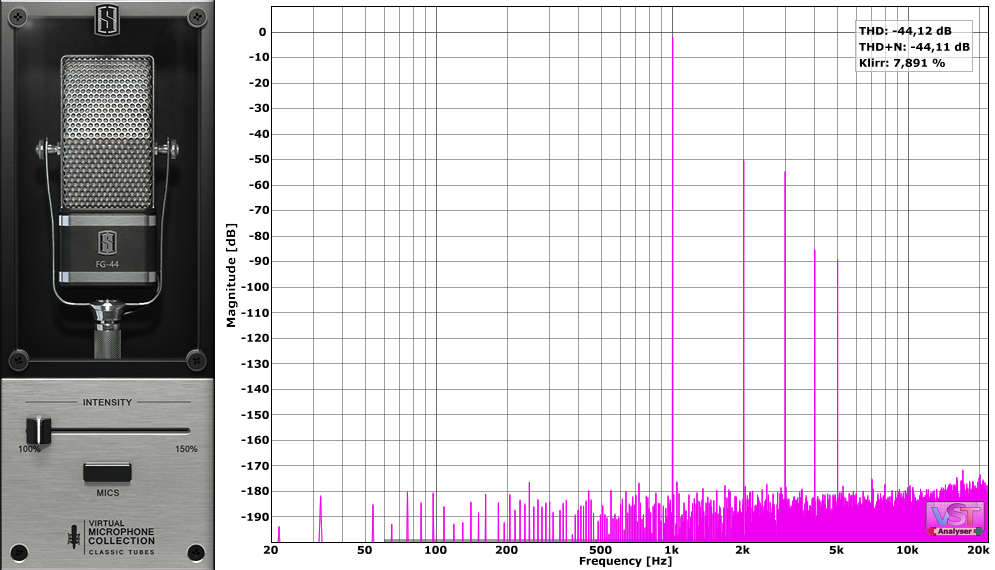Click the 10k frequency axis tick label
Image resolution: width=995 pixels, height=570 pixels.
[907, 550]
